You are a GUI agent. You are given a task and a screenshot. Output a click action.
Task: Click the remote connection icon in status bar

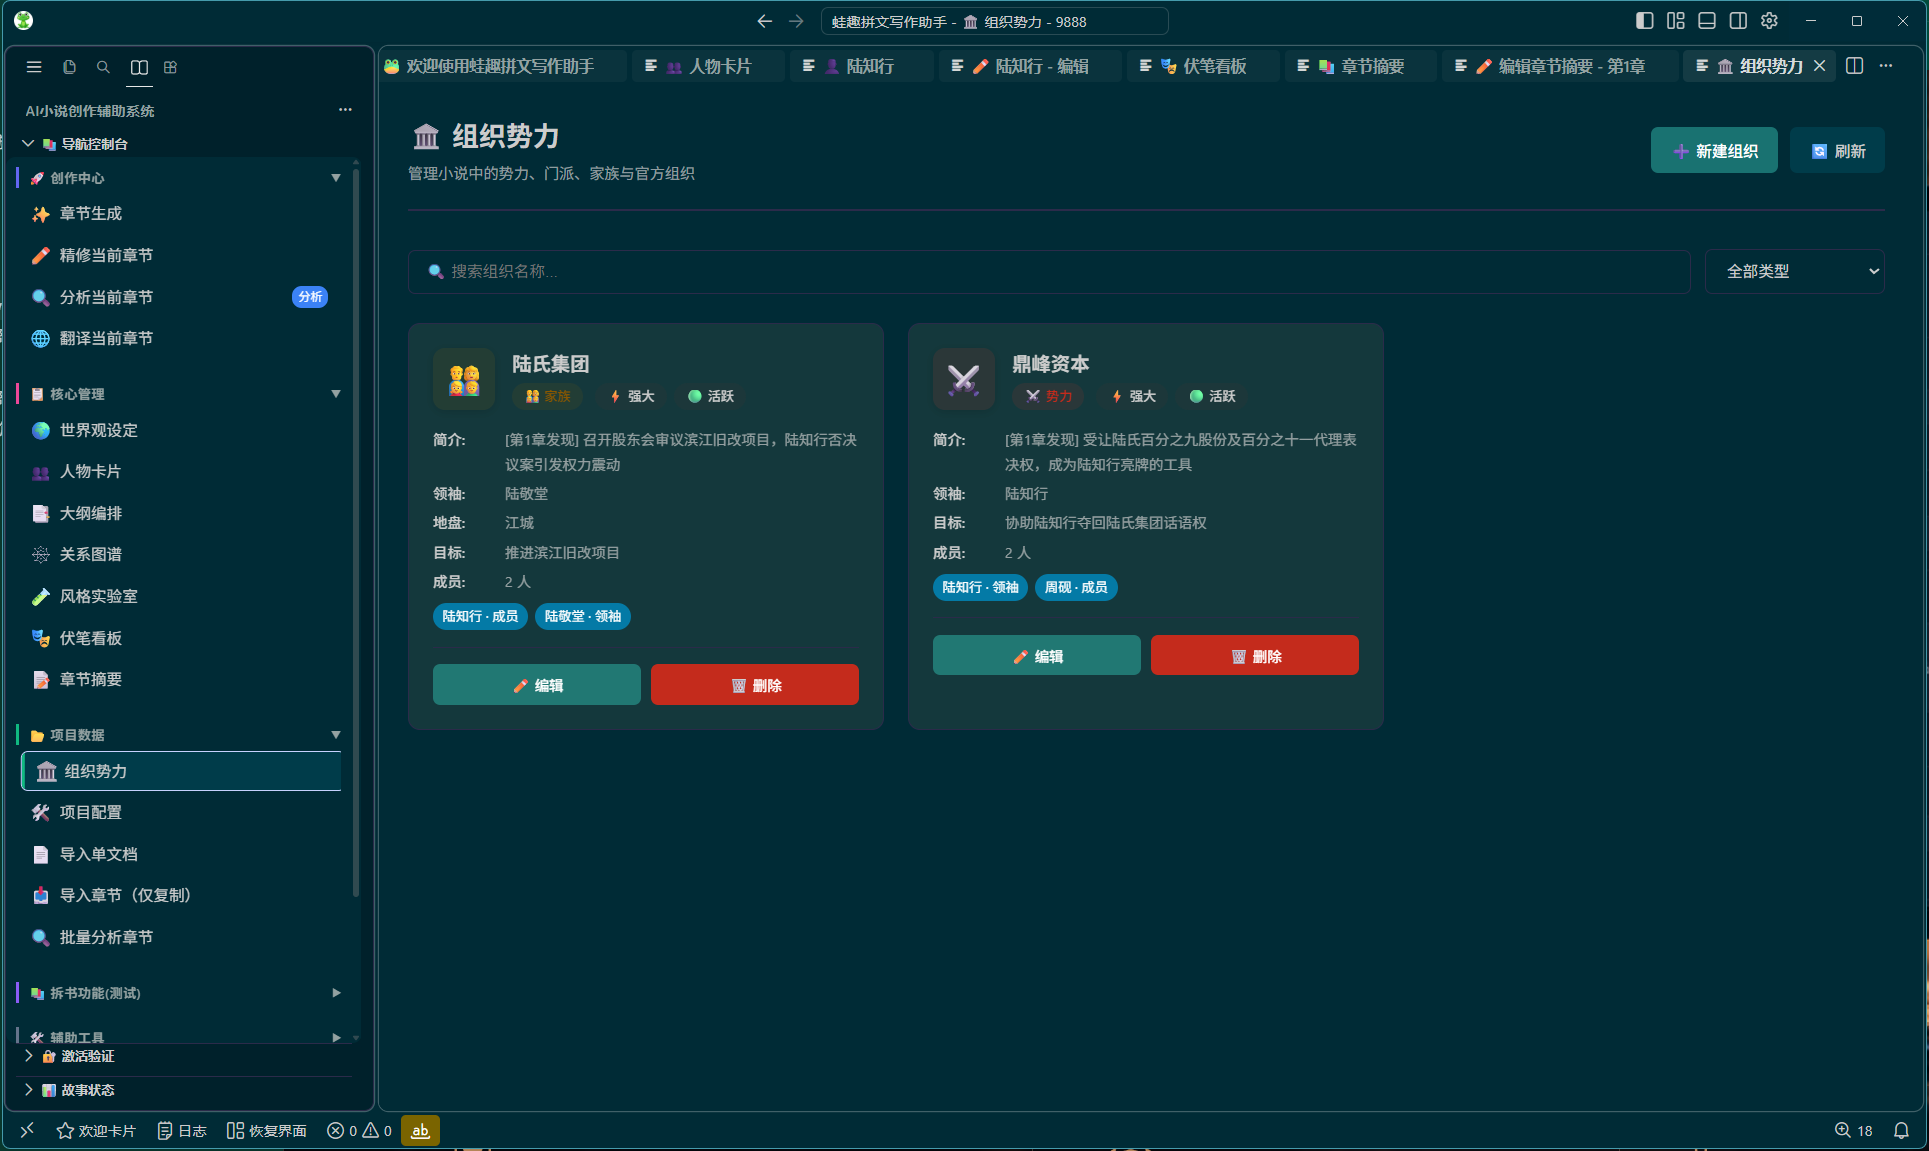click(27, 1131)
